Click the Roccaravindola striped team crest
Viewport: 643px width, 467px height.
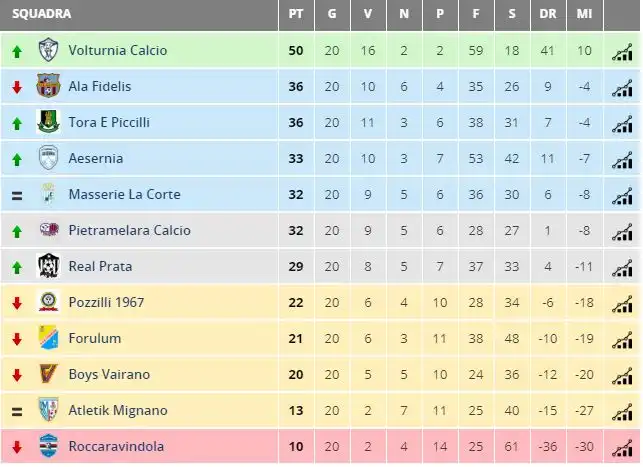(48, 445)
